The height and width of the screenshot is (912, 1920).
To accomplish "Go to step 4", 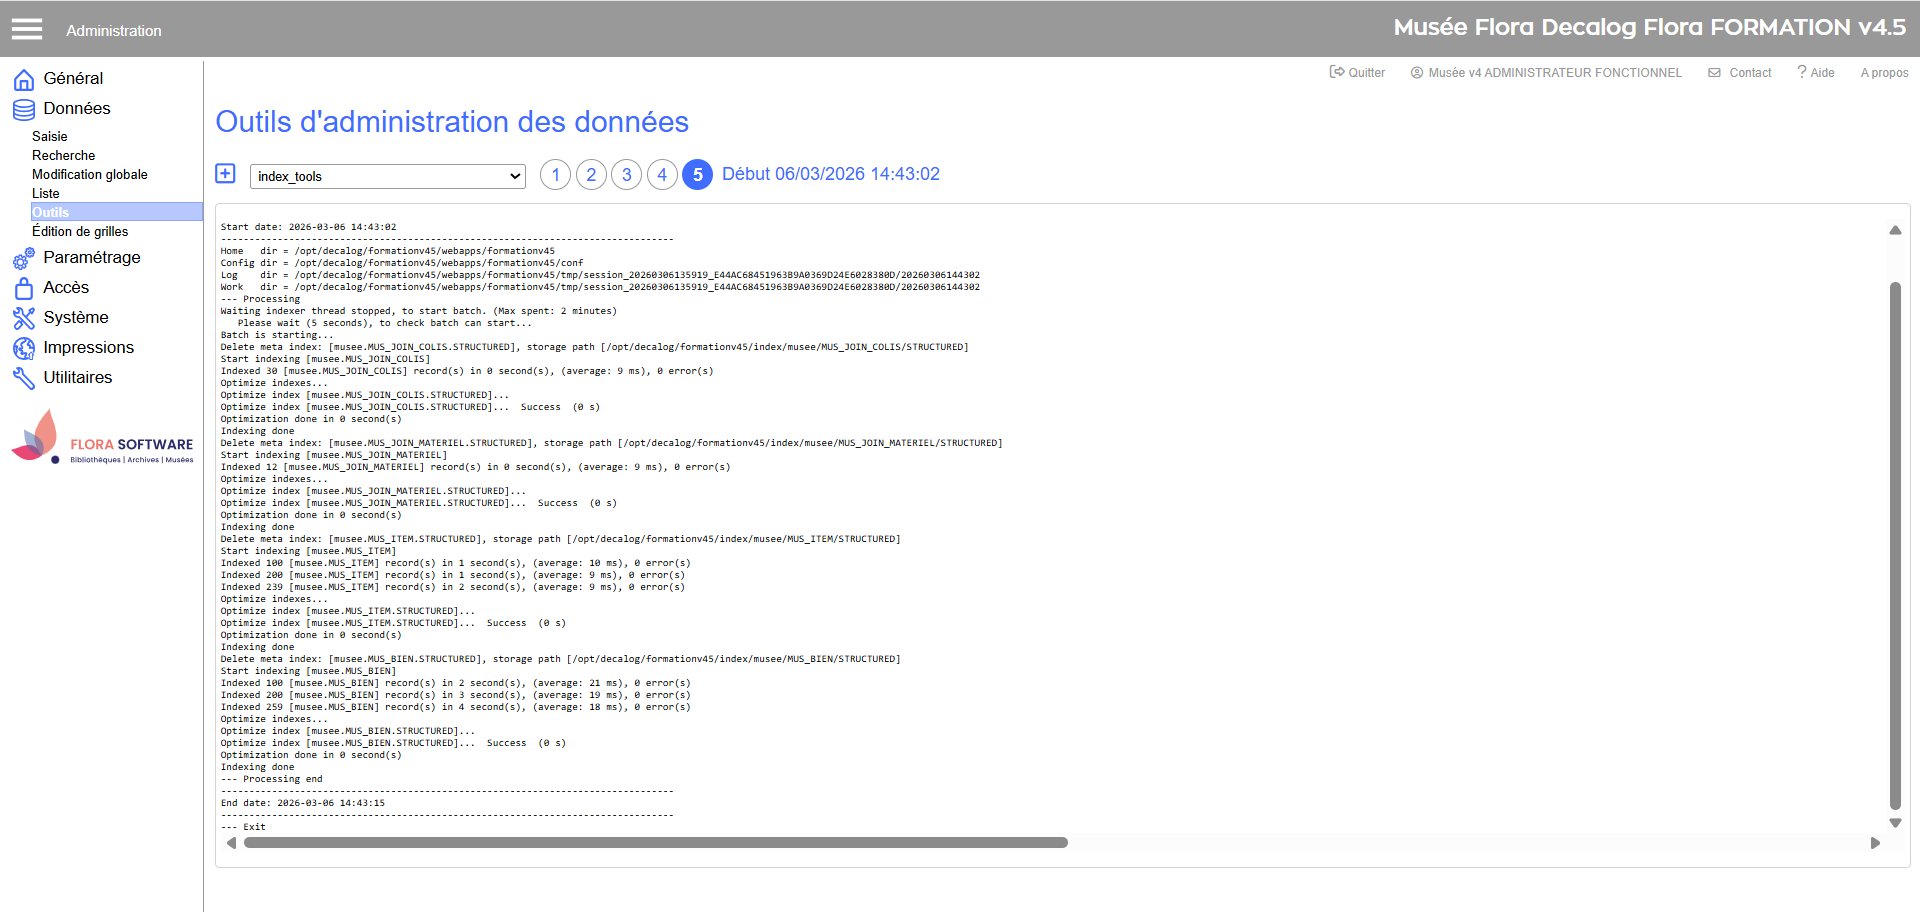I will (662, 175).
